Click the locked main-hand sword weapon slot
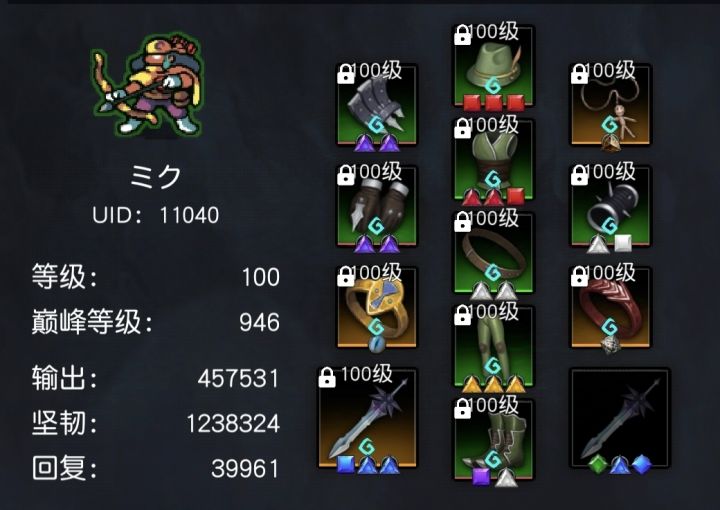Image resolution: width=720 pixels, height=510 pixels. pyautogui.click(x=367, y=418)
